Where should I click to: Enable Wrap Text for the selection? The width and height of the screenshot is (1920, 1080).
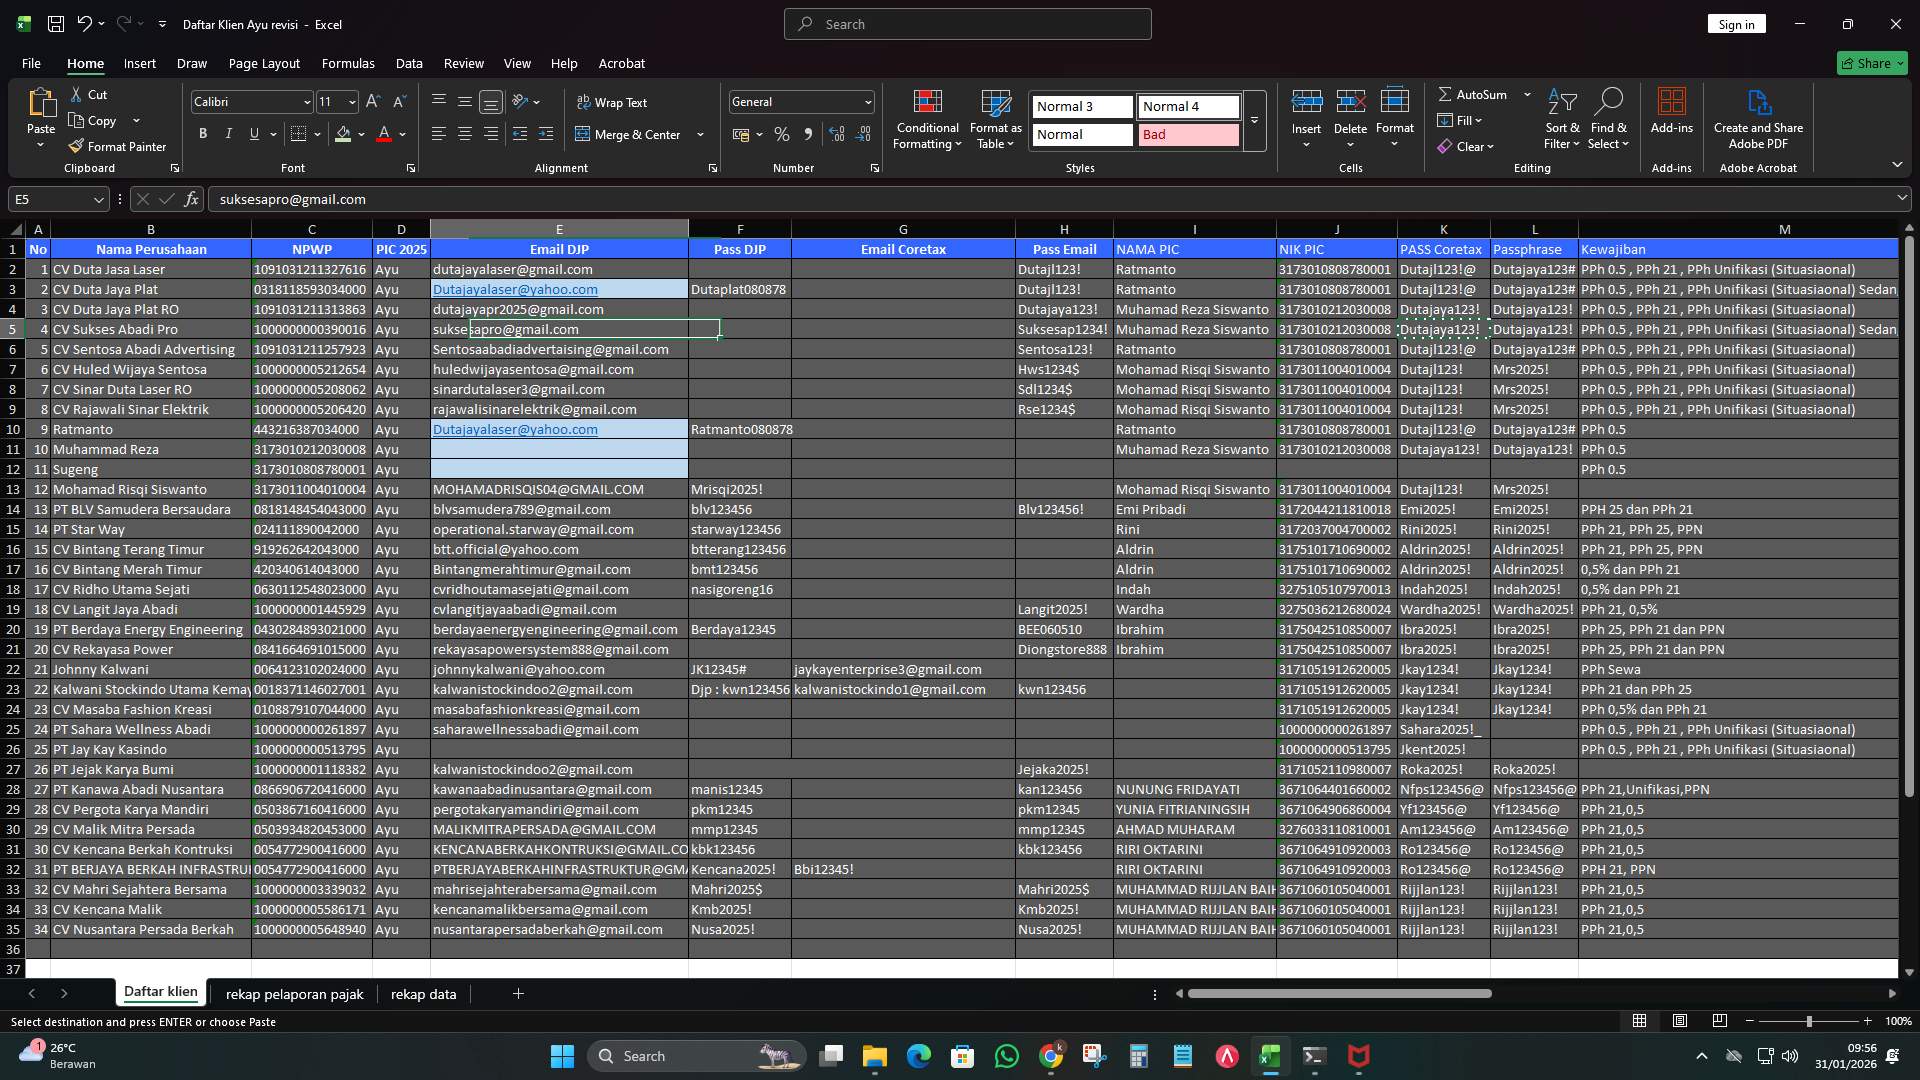(612, 101)
